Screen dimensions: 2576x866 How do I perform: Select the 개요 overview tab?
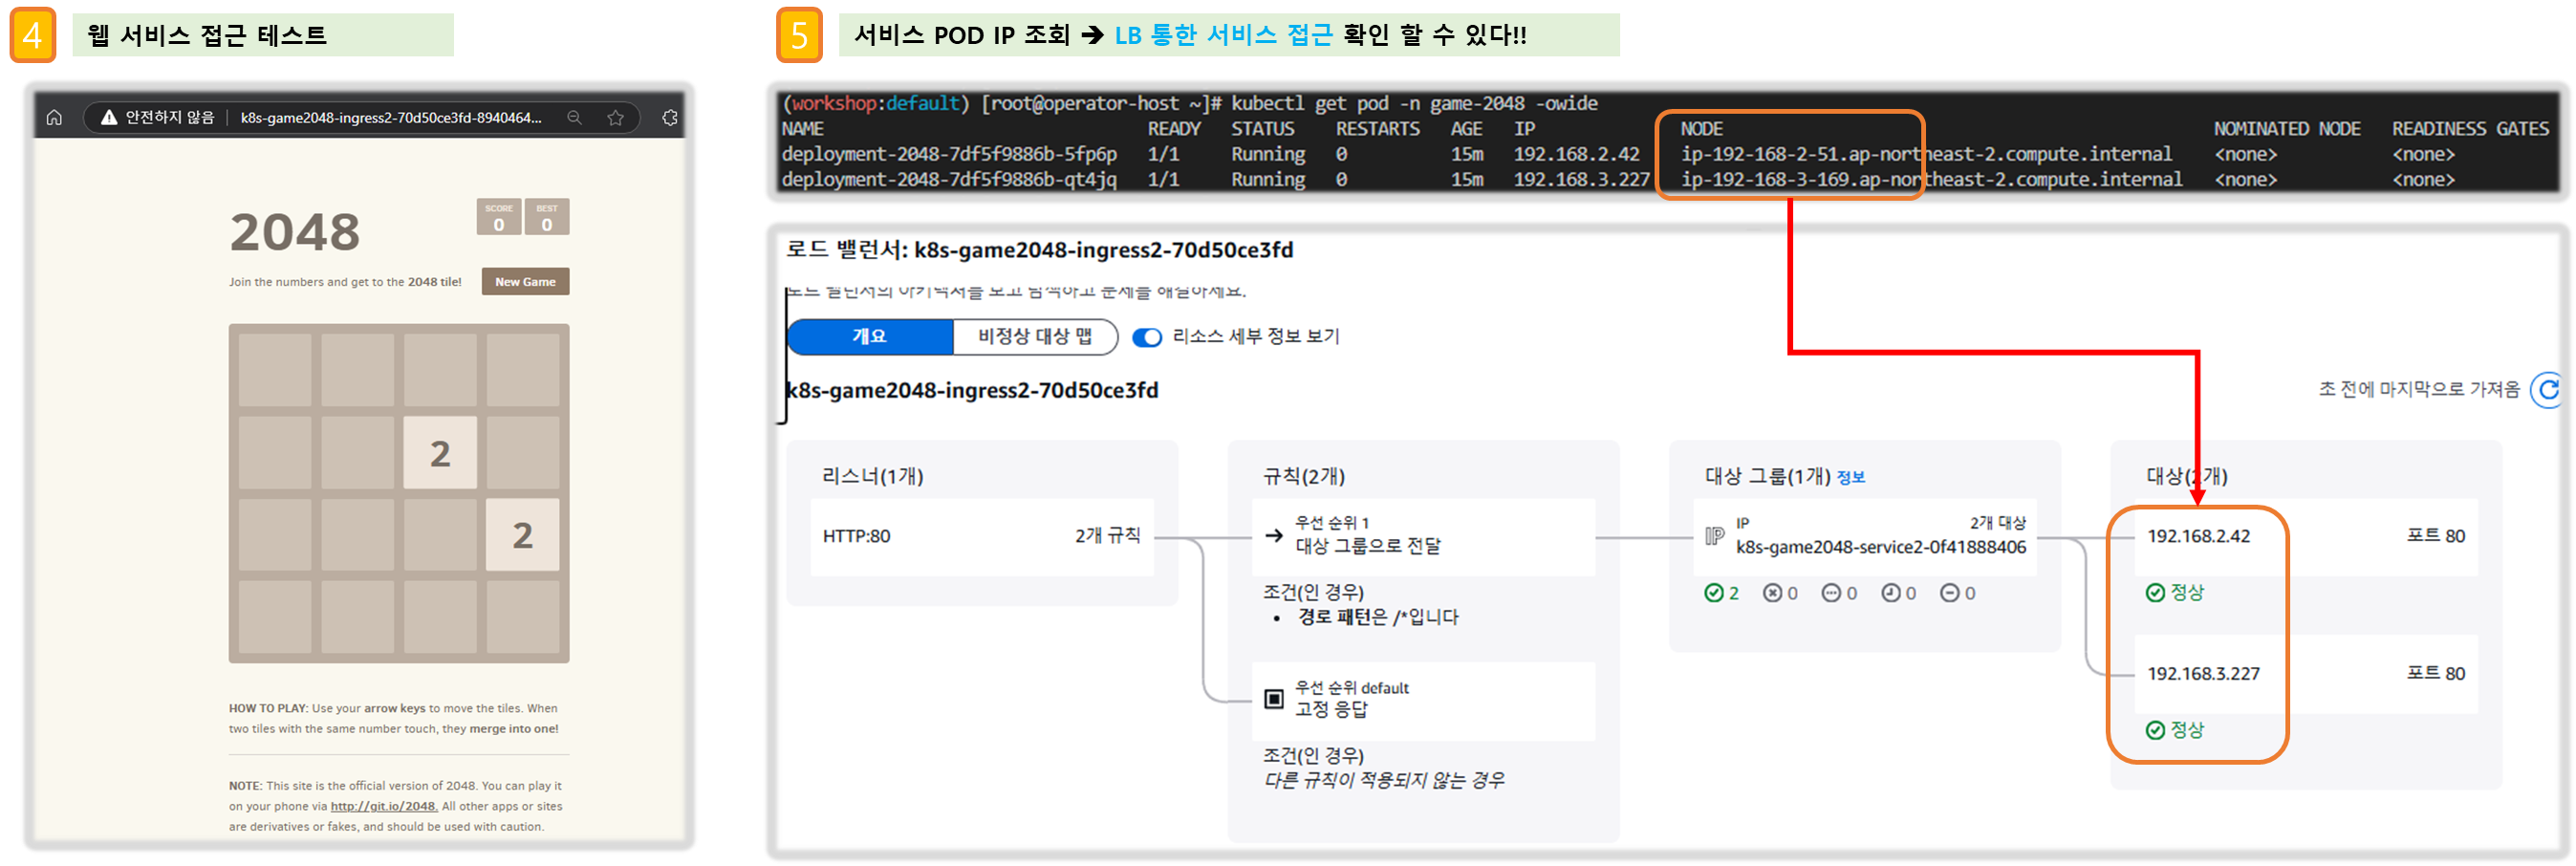869,336
